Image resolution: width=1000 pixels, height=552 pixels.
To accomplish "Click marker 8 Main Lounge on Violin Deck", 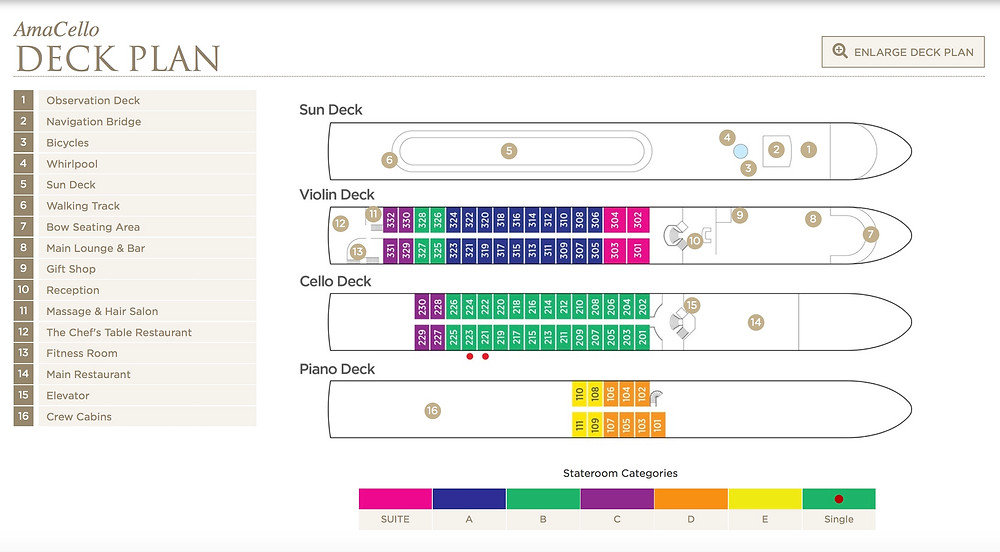I will tap(812, 219).
